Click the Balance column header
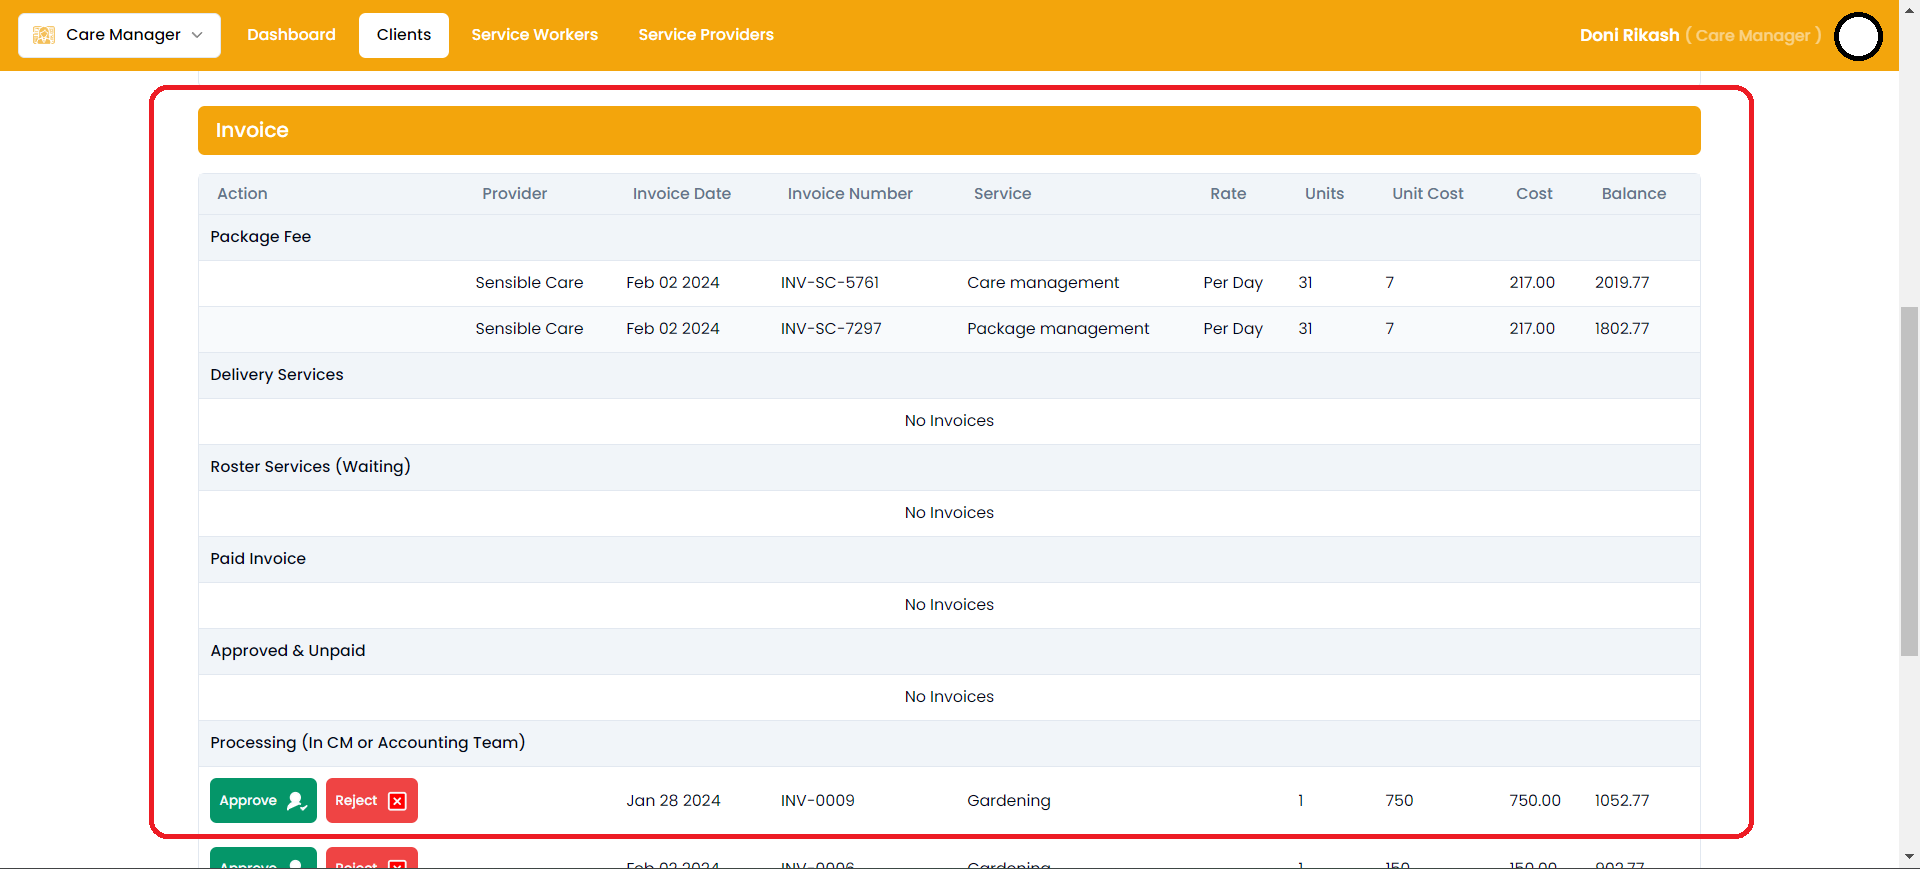The width and height of the screenshot is (1920, 869). pyautogui.click(x=1633, y=194)
